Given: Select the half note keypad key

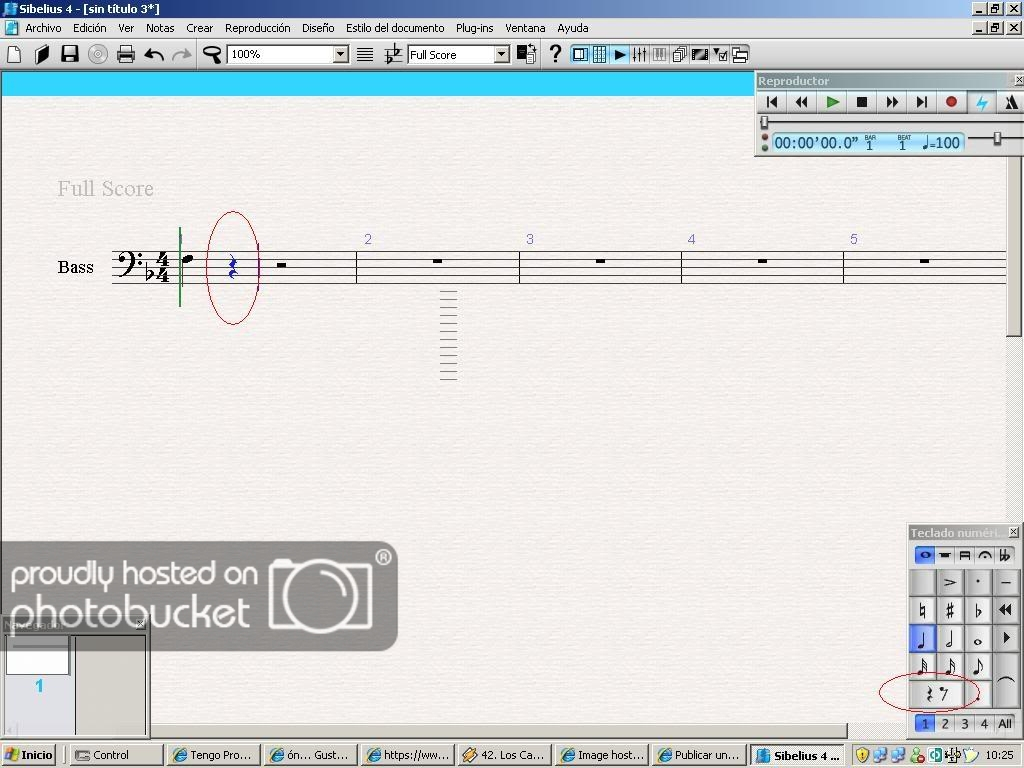Looking at the screenshot, I should click(950, 639).
